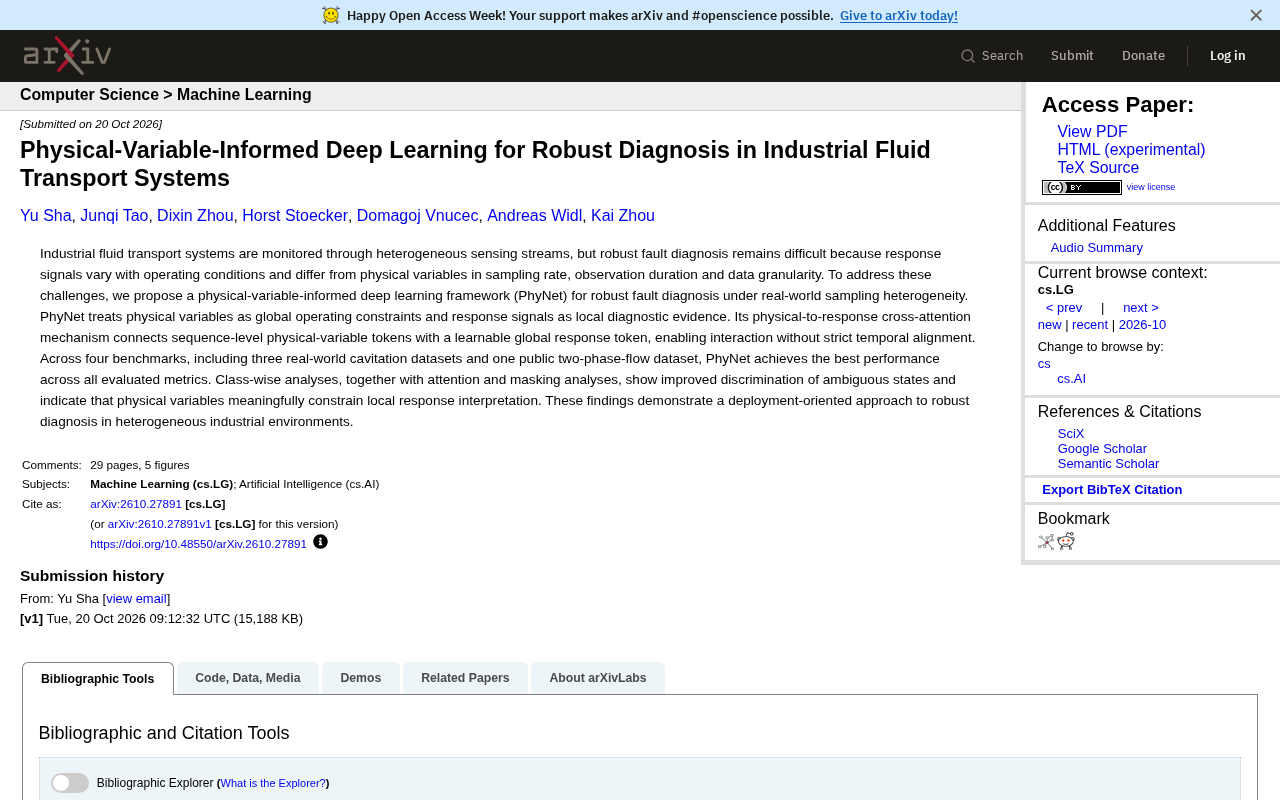1280x800 pixels.
Task: Click Give to arXiv today link
Action: 899,15
